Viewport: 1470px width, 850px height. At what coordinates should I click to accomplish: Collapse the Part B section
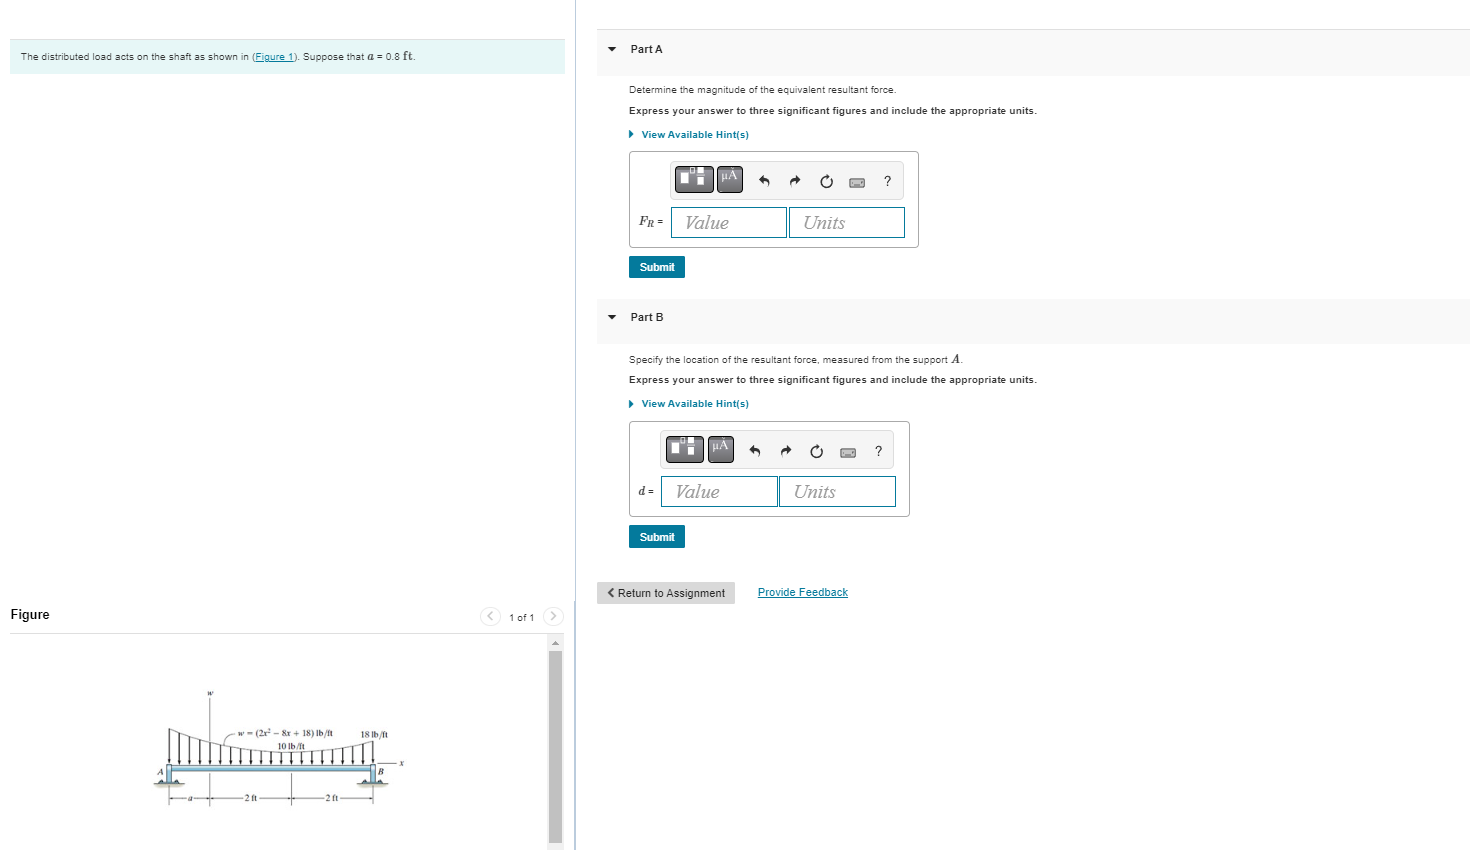coord(611,317)
